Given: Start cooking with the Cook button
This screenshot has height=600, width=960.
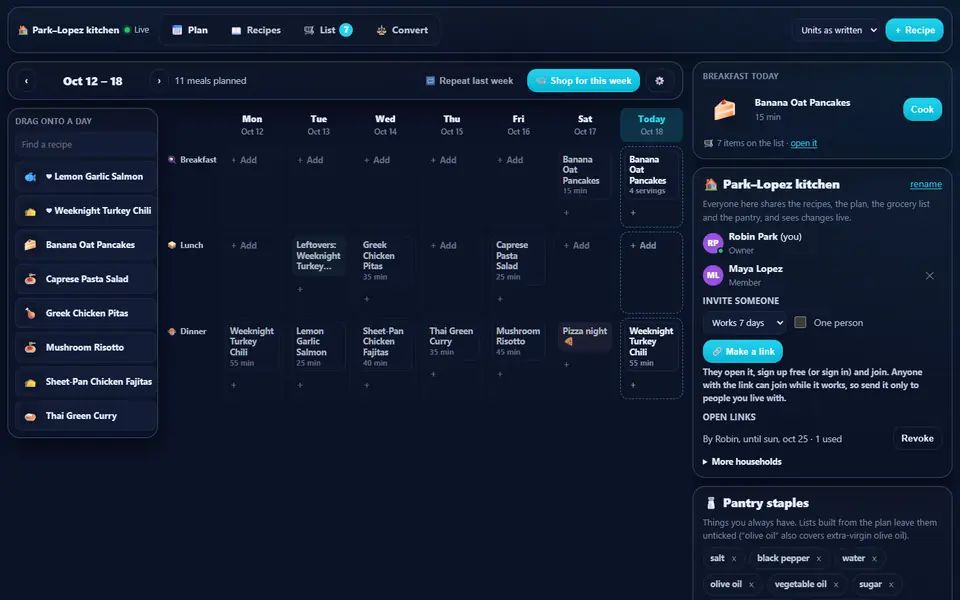Looking at the screenshot, I should 922,110.
